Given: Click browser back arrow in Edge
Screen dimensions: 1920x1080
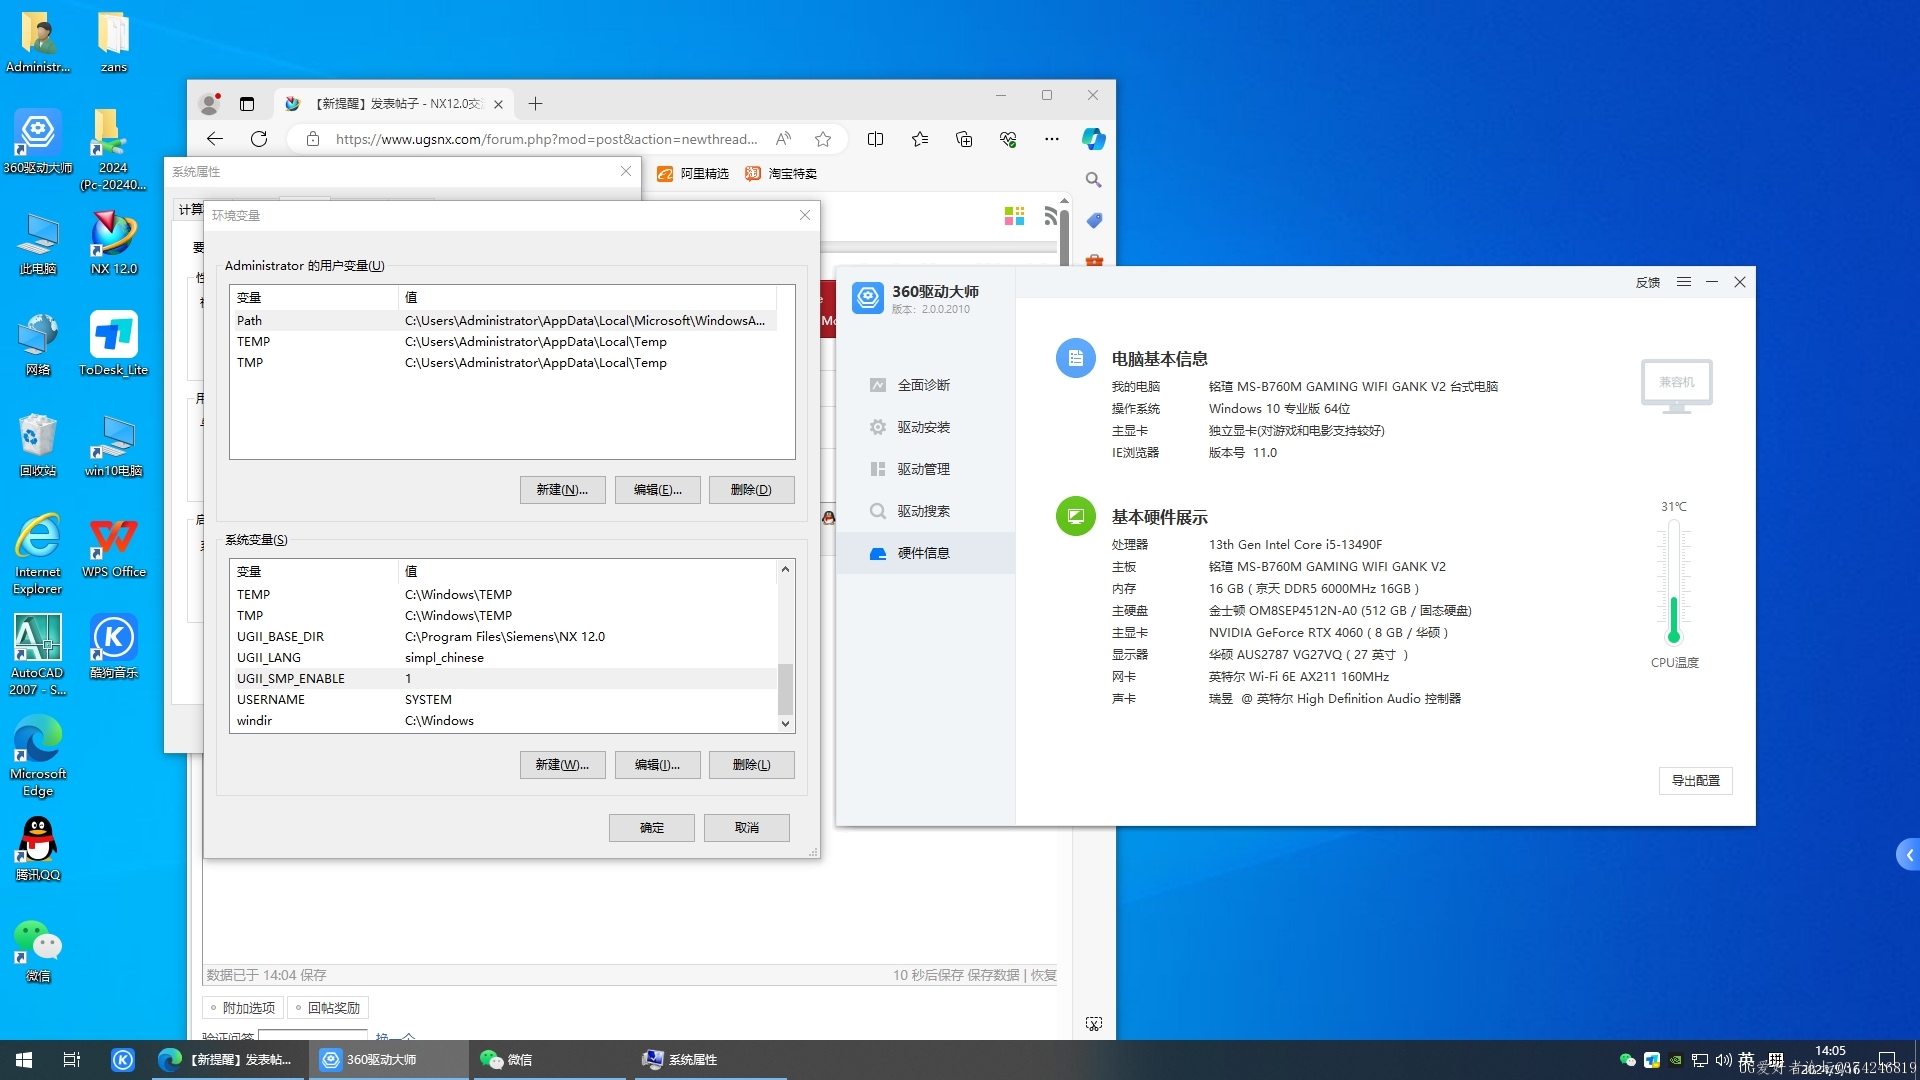Looking at the screenshot, I should 214,139.
